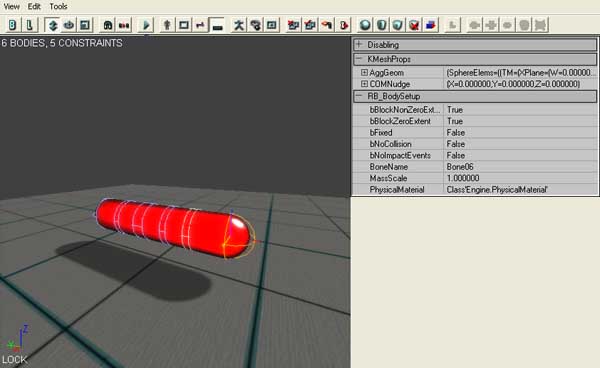Image resolution: width=600 pixels, height=368 pixels.
Task: Click the red capsule body in viewport
Action: point(172,228)
